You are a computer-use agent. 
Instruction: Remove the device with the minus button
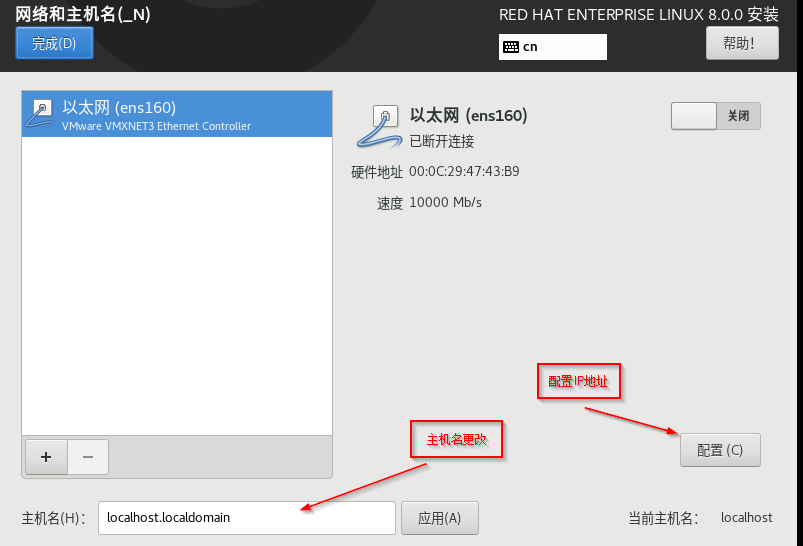(88, 456)
